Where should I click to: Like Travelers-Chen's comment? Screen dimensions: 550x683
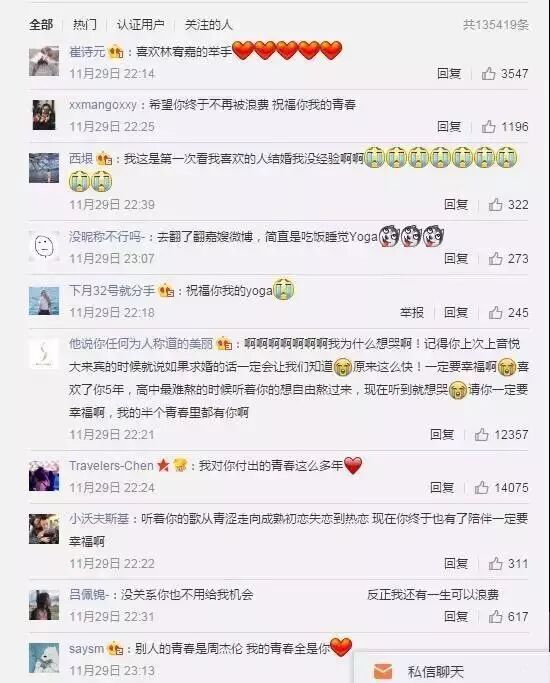coord(481,487)
